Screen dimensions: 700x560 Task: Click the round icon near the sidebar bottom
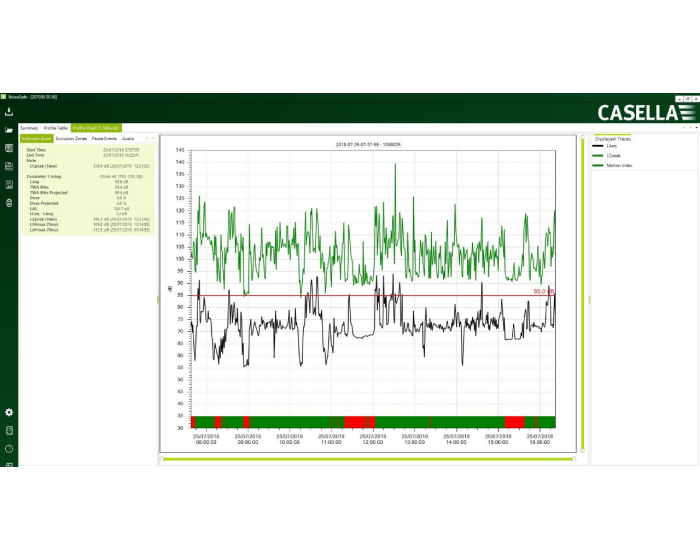click(x=9, y=448)
